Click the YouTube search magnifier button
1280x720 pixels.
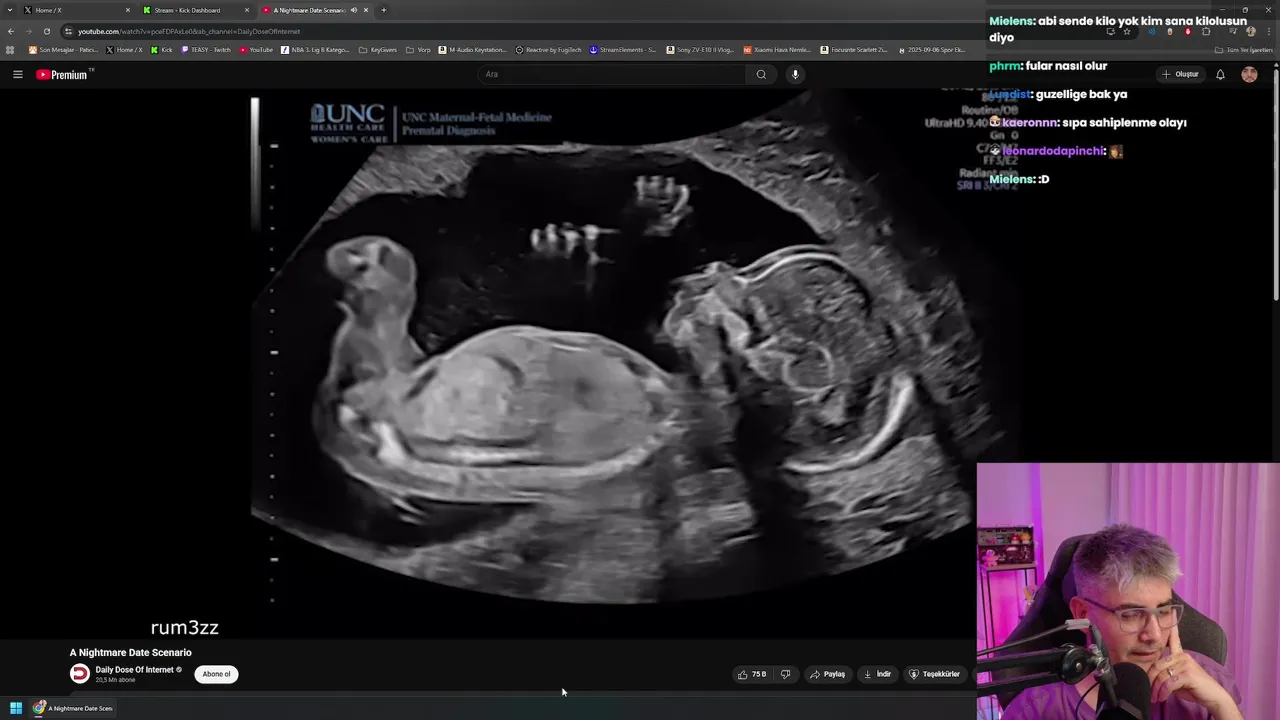(761, 74)
